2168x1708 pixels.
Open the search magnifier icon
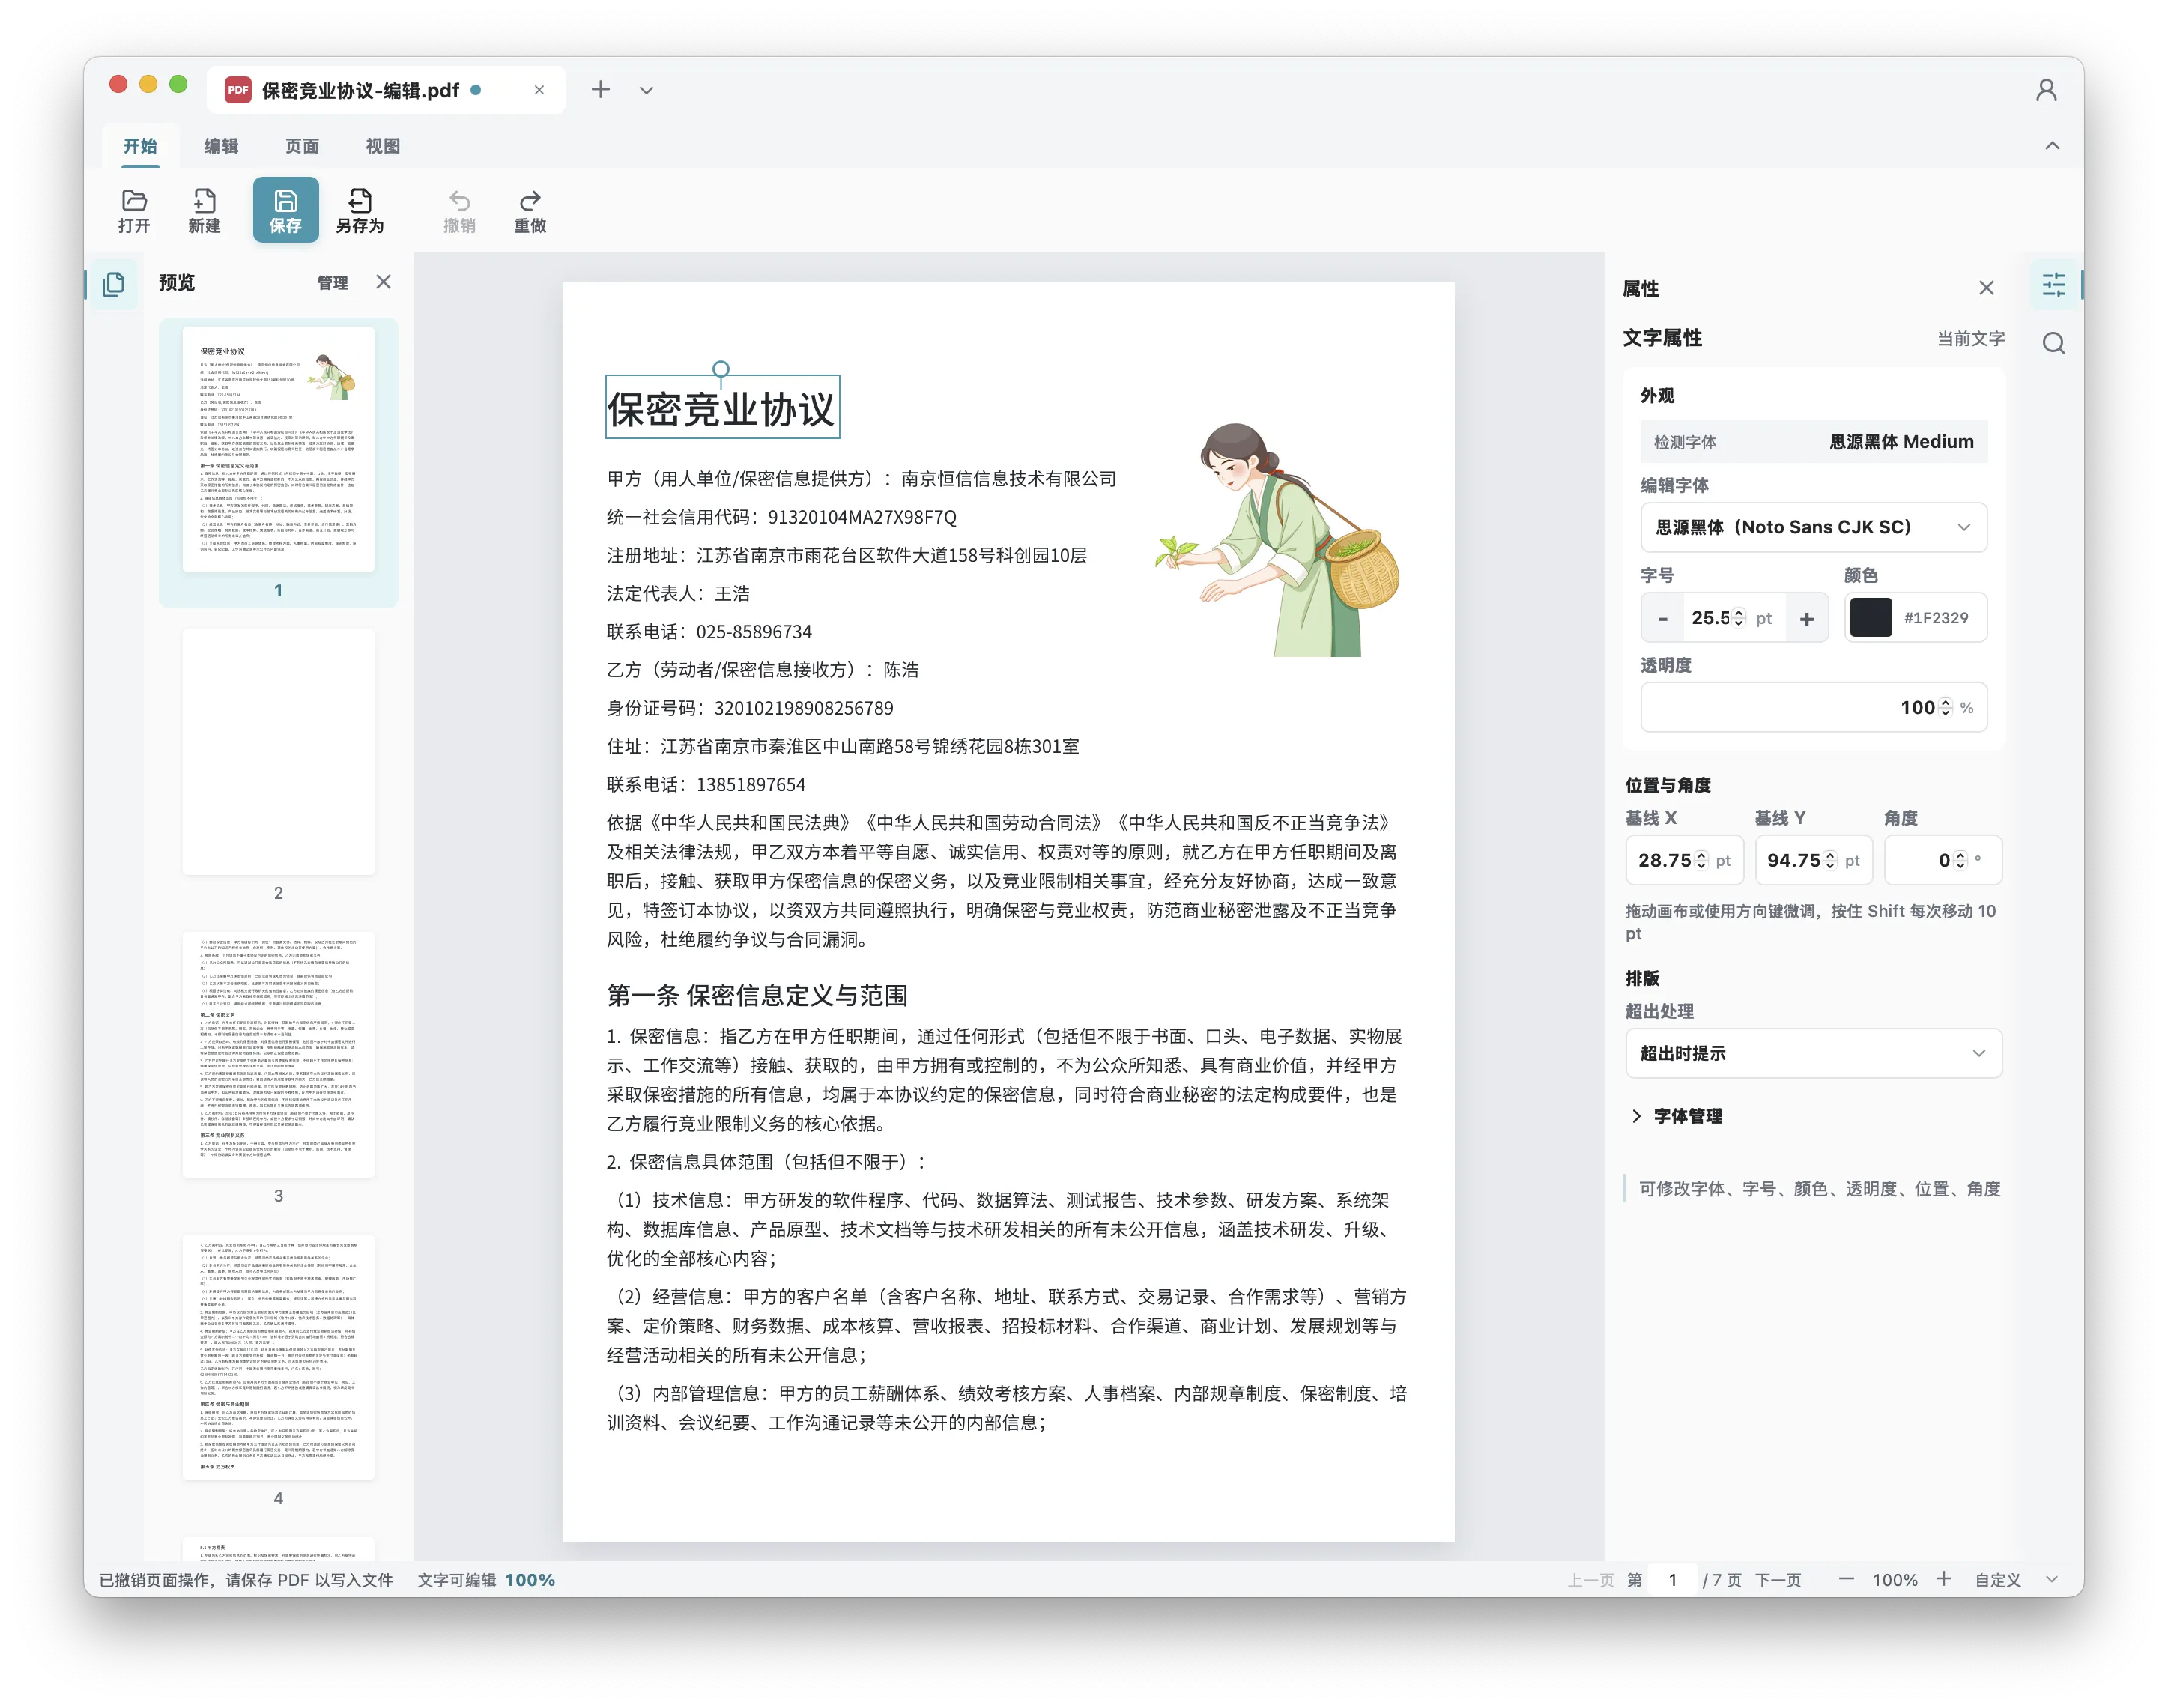[2054, 343]
